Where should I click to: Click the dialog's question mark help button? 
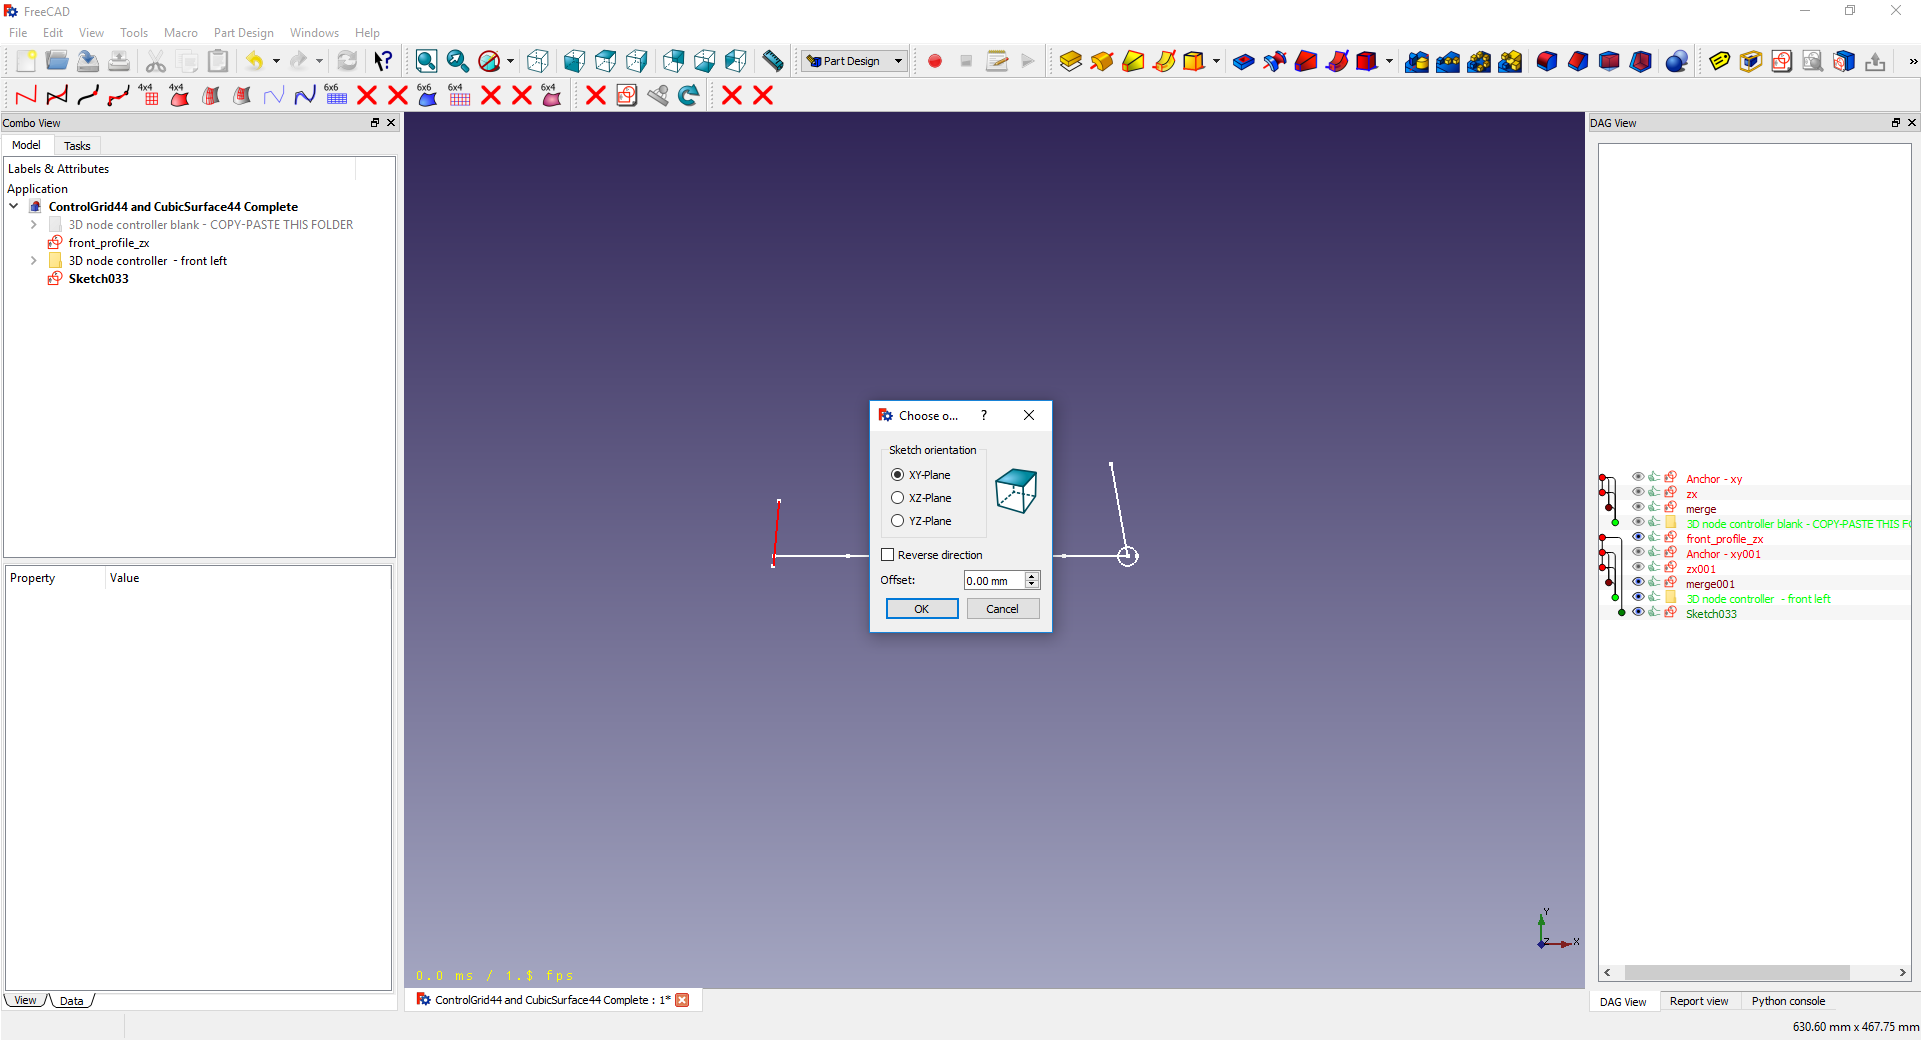click(984, 415)
